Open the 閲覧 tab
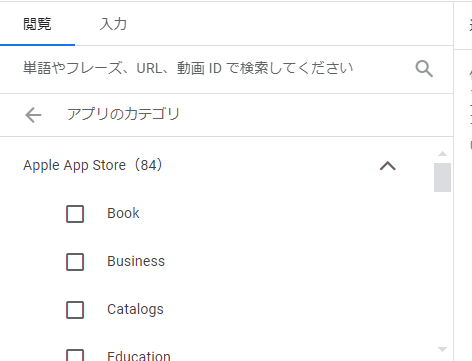472x361 pixels. point(37,24)
